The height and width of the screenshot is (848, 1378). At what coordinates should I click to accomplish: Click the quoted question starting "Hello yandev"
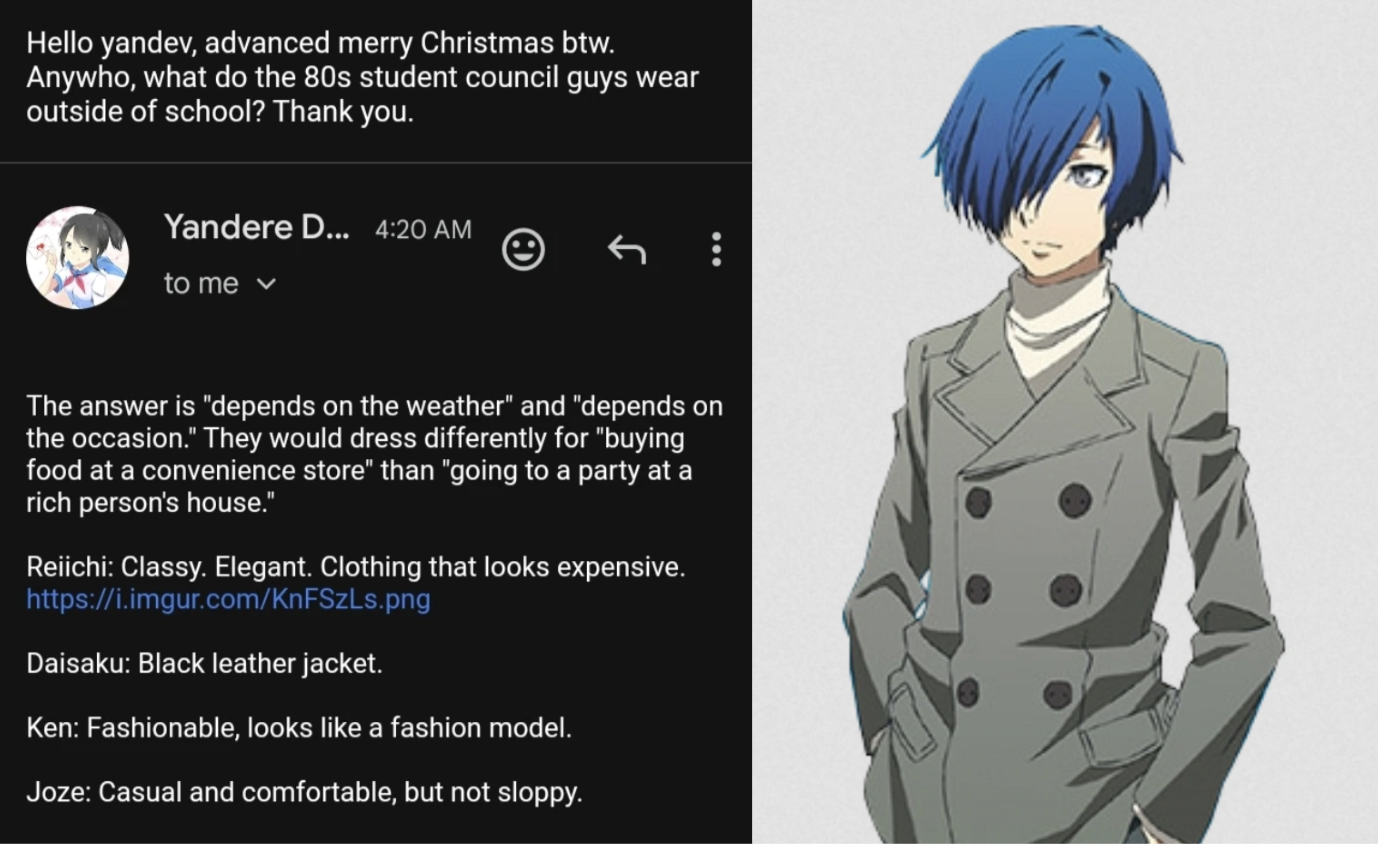click(x=362, y=77)
